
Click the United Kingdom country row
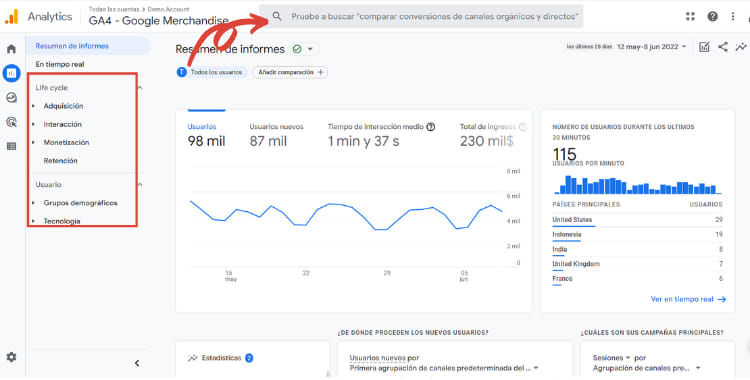637,264
